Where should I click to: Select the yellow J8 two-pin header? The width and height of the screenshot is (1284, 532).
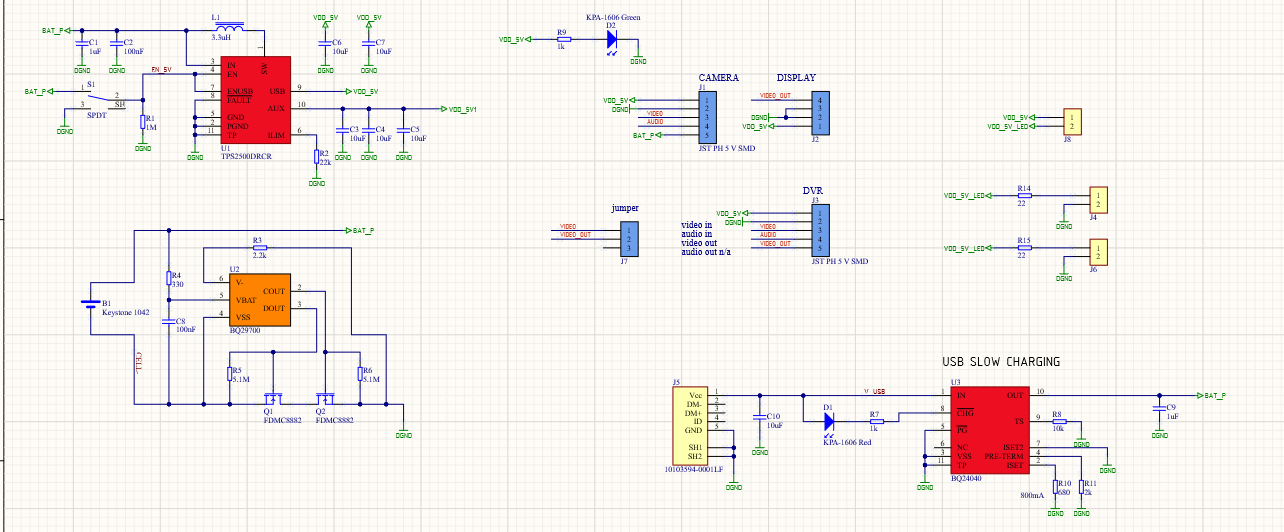[1072, 122]
